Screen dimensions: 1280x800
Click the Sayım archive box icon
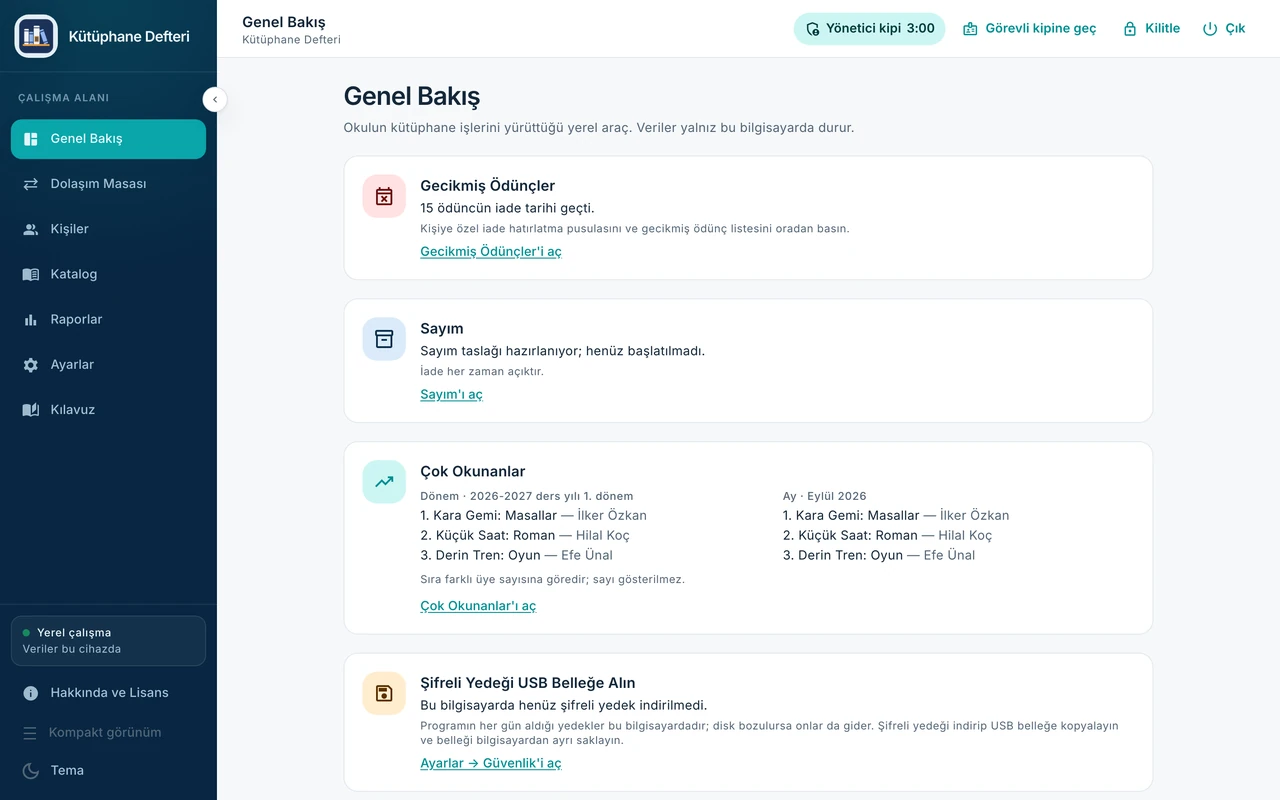pos(384,339)
